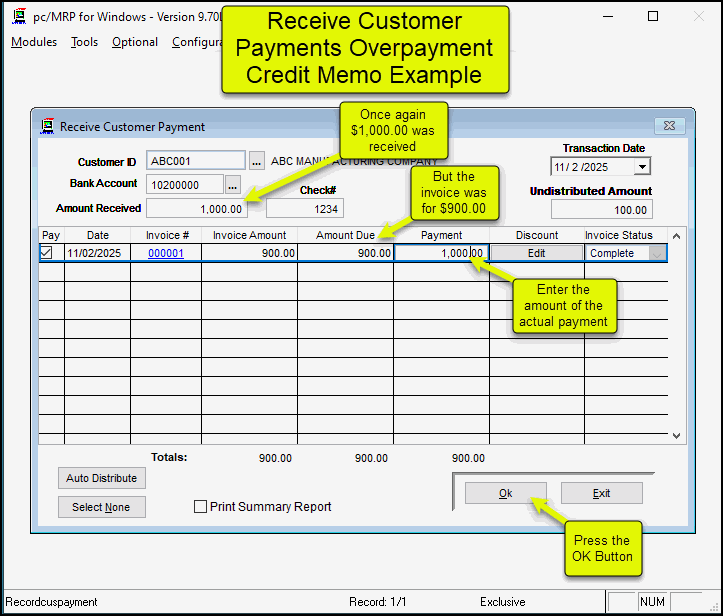Click the Edit discount button
This screenshot has height=616, width=723.
pos(536,254)
